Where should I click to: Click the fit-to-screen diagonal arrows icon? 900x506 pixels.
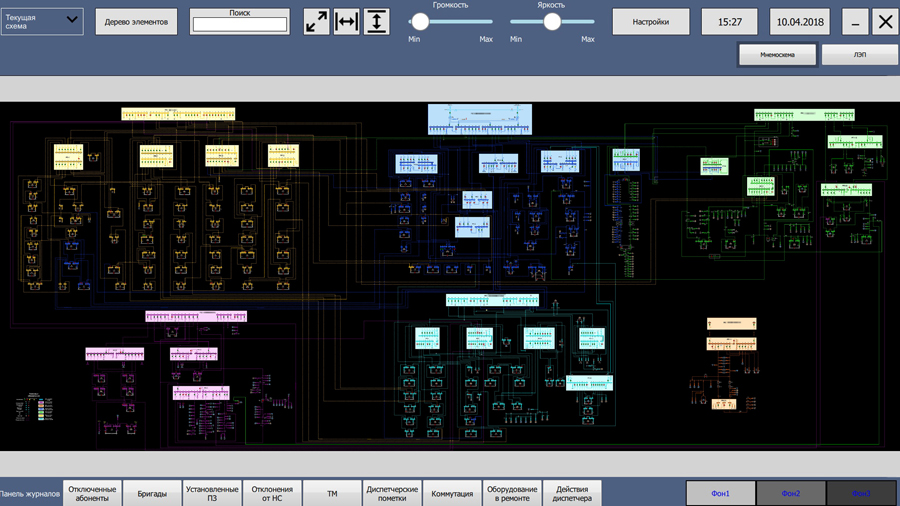point(316,22)
